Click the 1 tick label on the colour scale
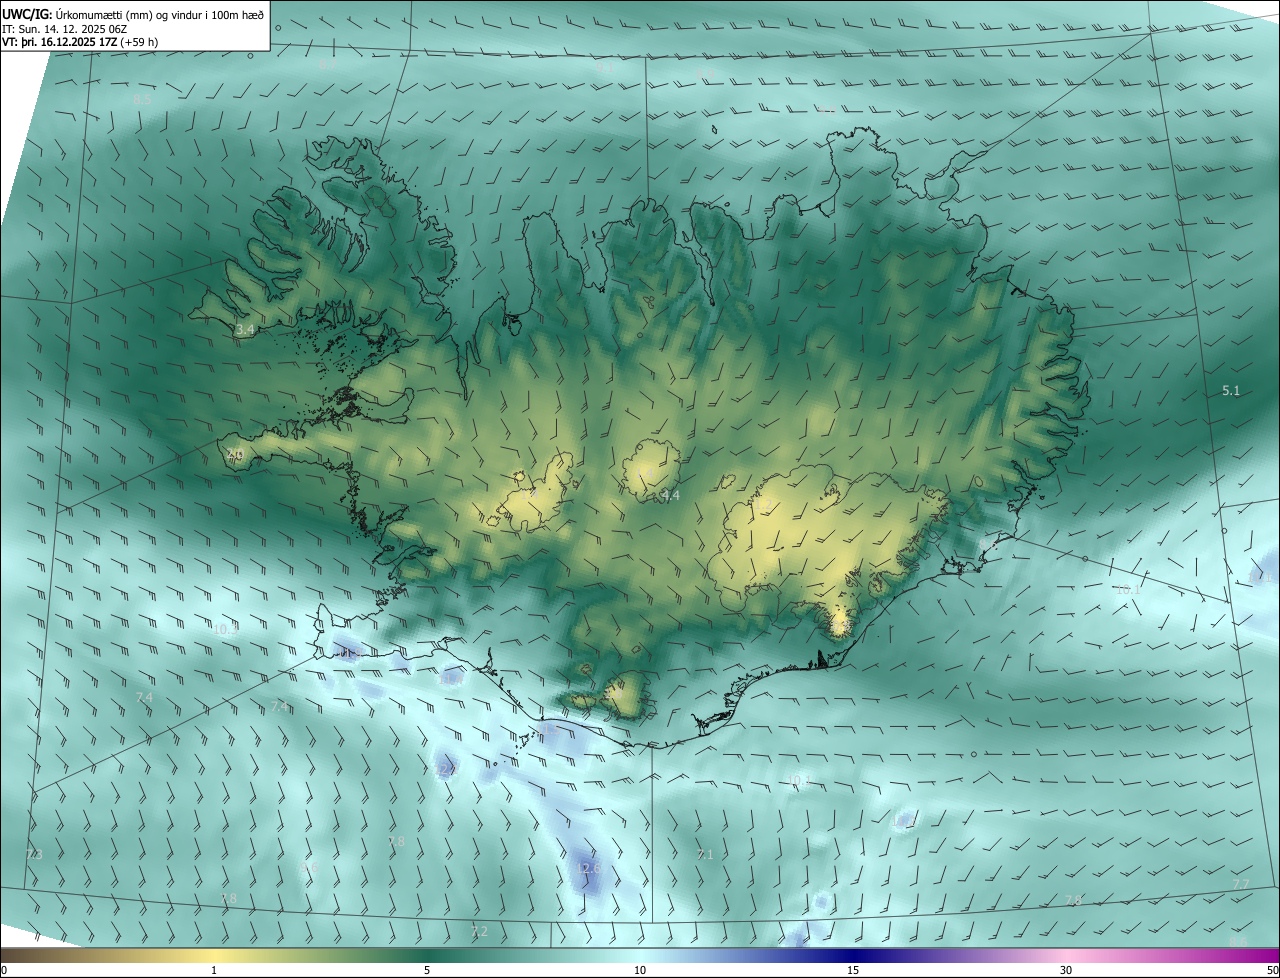Screen dimensions: 1280x978 tap(214, 970)
